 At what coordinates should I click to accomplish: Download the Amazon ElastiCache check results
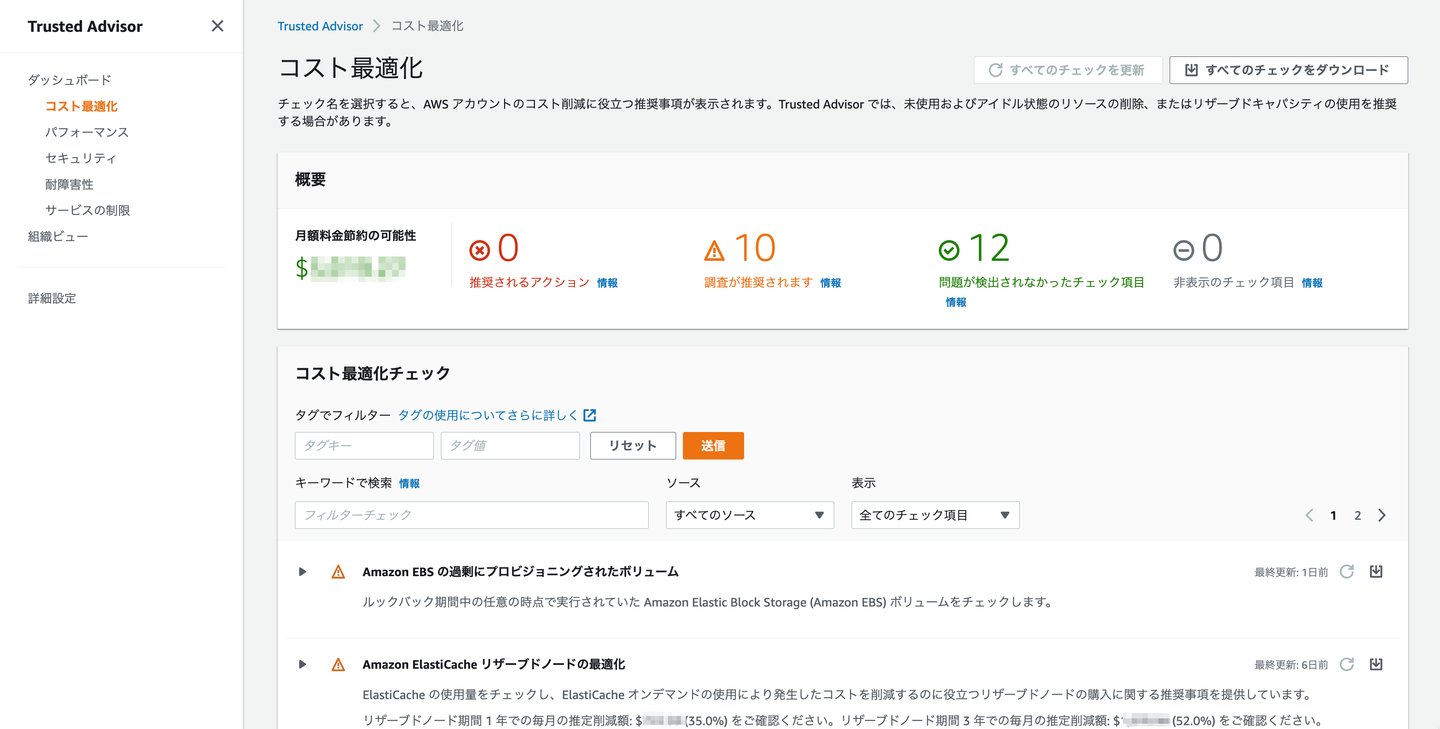(1376, 665)
